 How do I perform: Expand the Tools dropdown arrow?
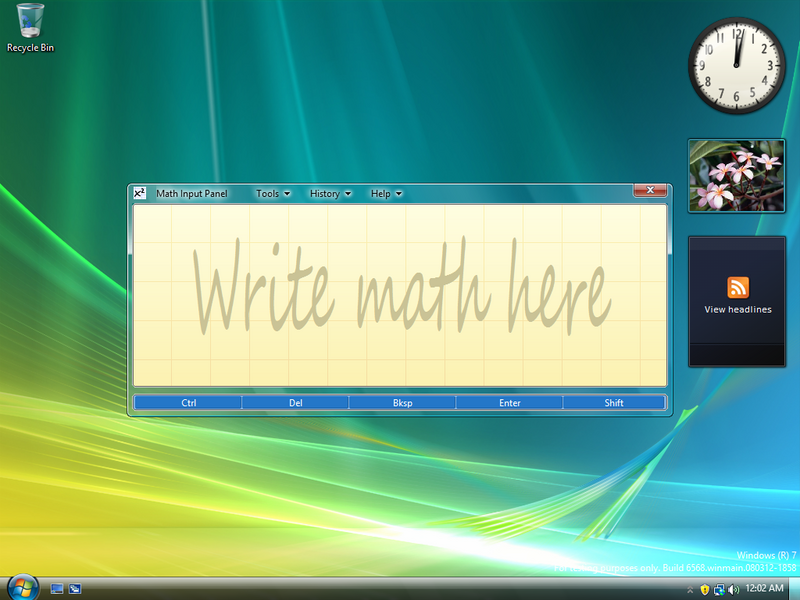point(287,194)
